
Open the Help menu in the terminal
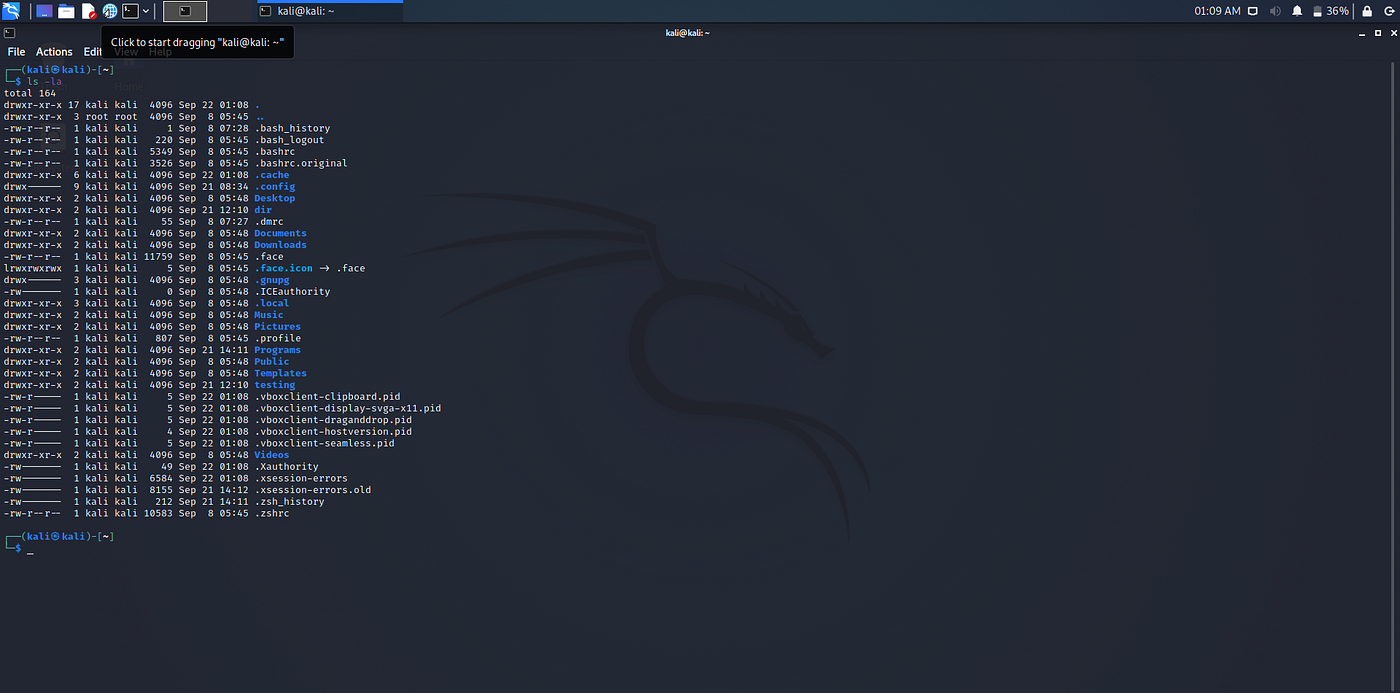(x=160, y=51)
